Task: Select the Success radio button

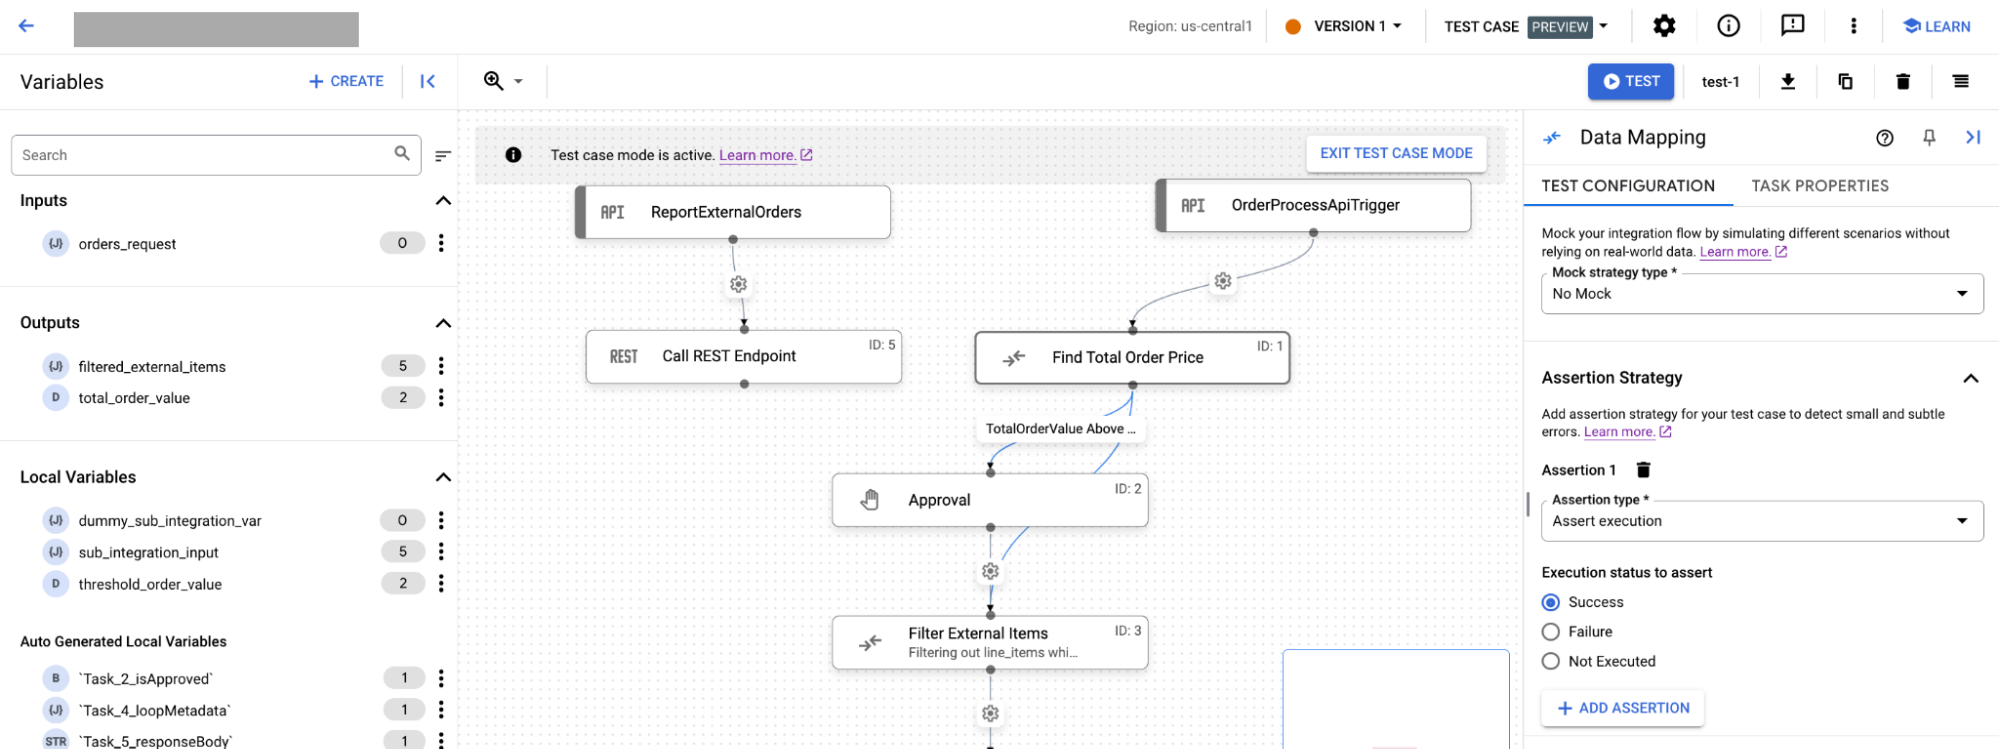Action: pyautogui.click(x=1551, y=602)
